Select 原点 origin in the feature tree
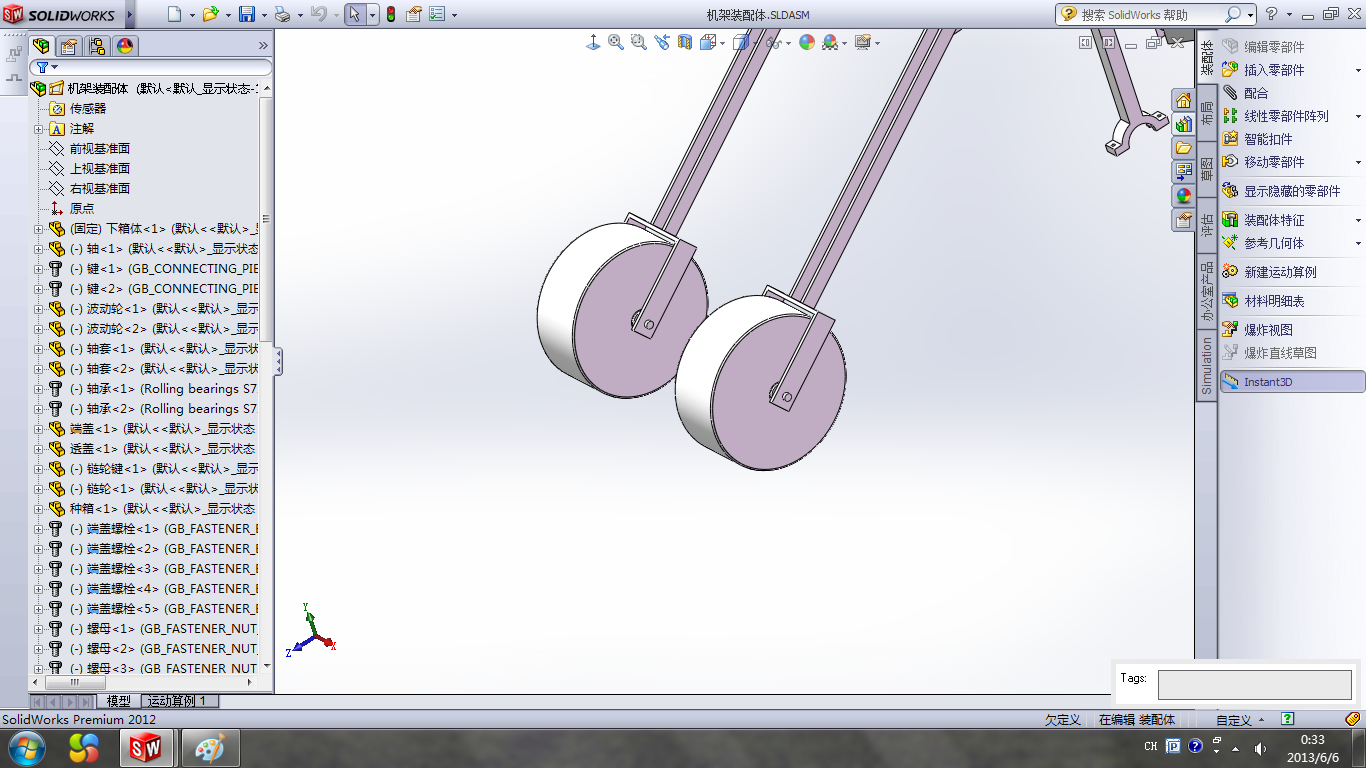The image size is (1366, 768). pyautogui.click(x=82, y=209)
